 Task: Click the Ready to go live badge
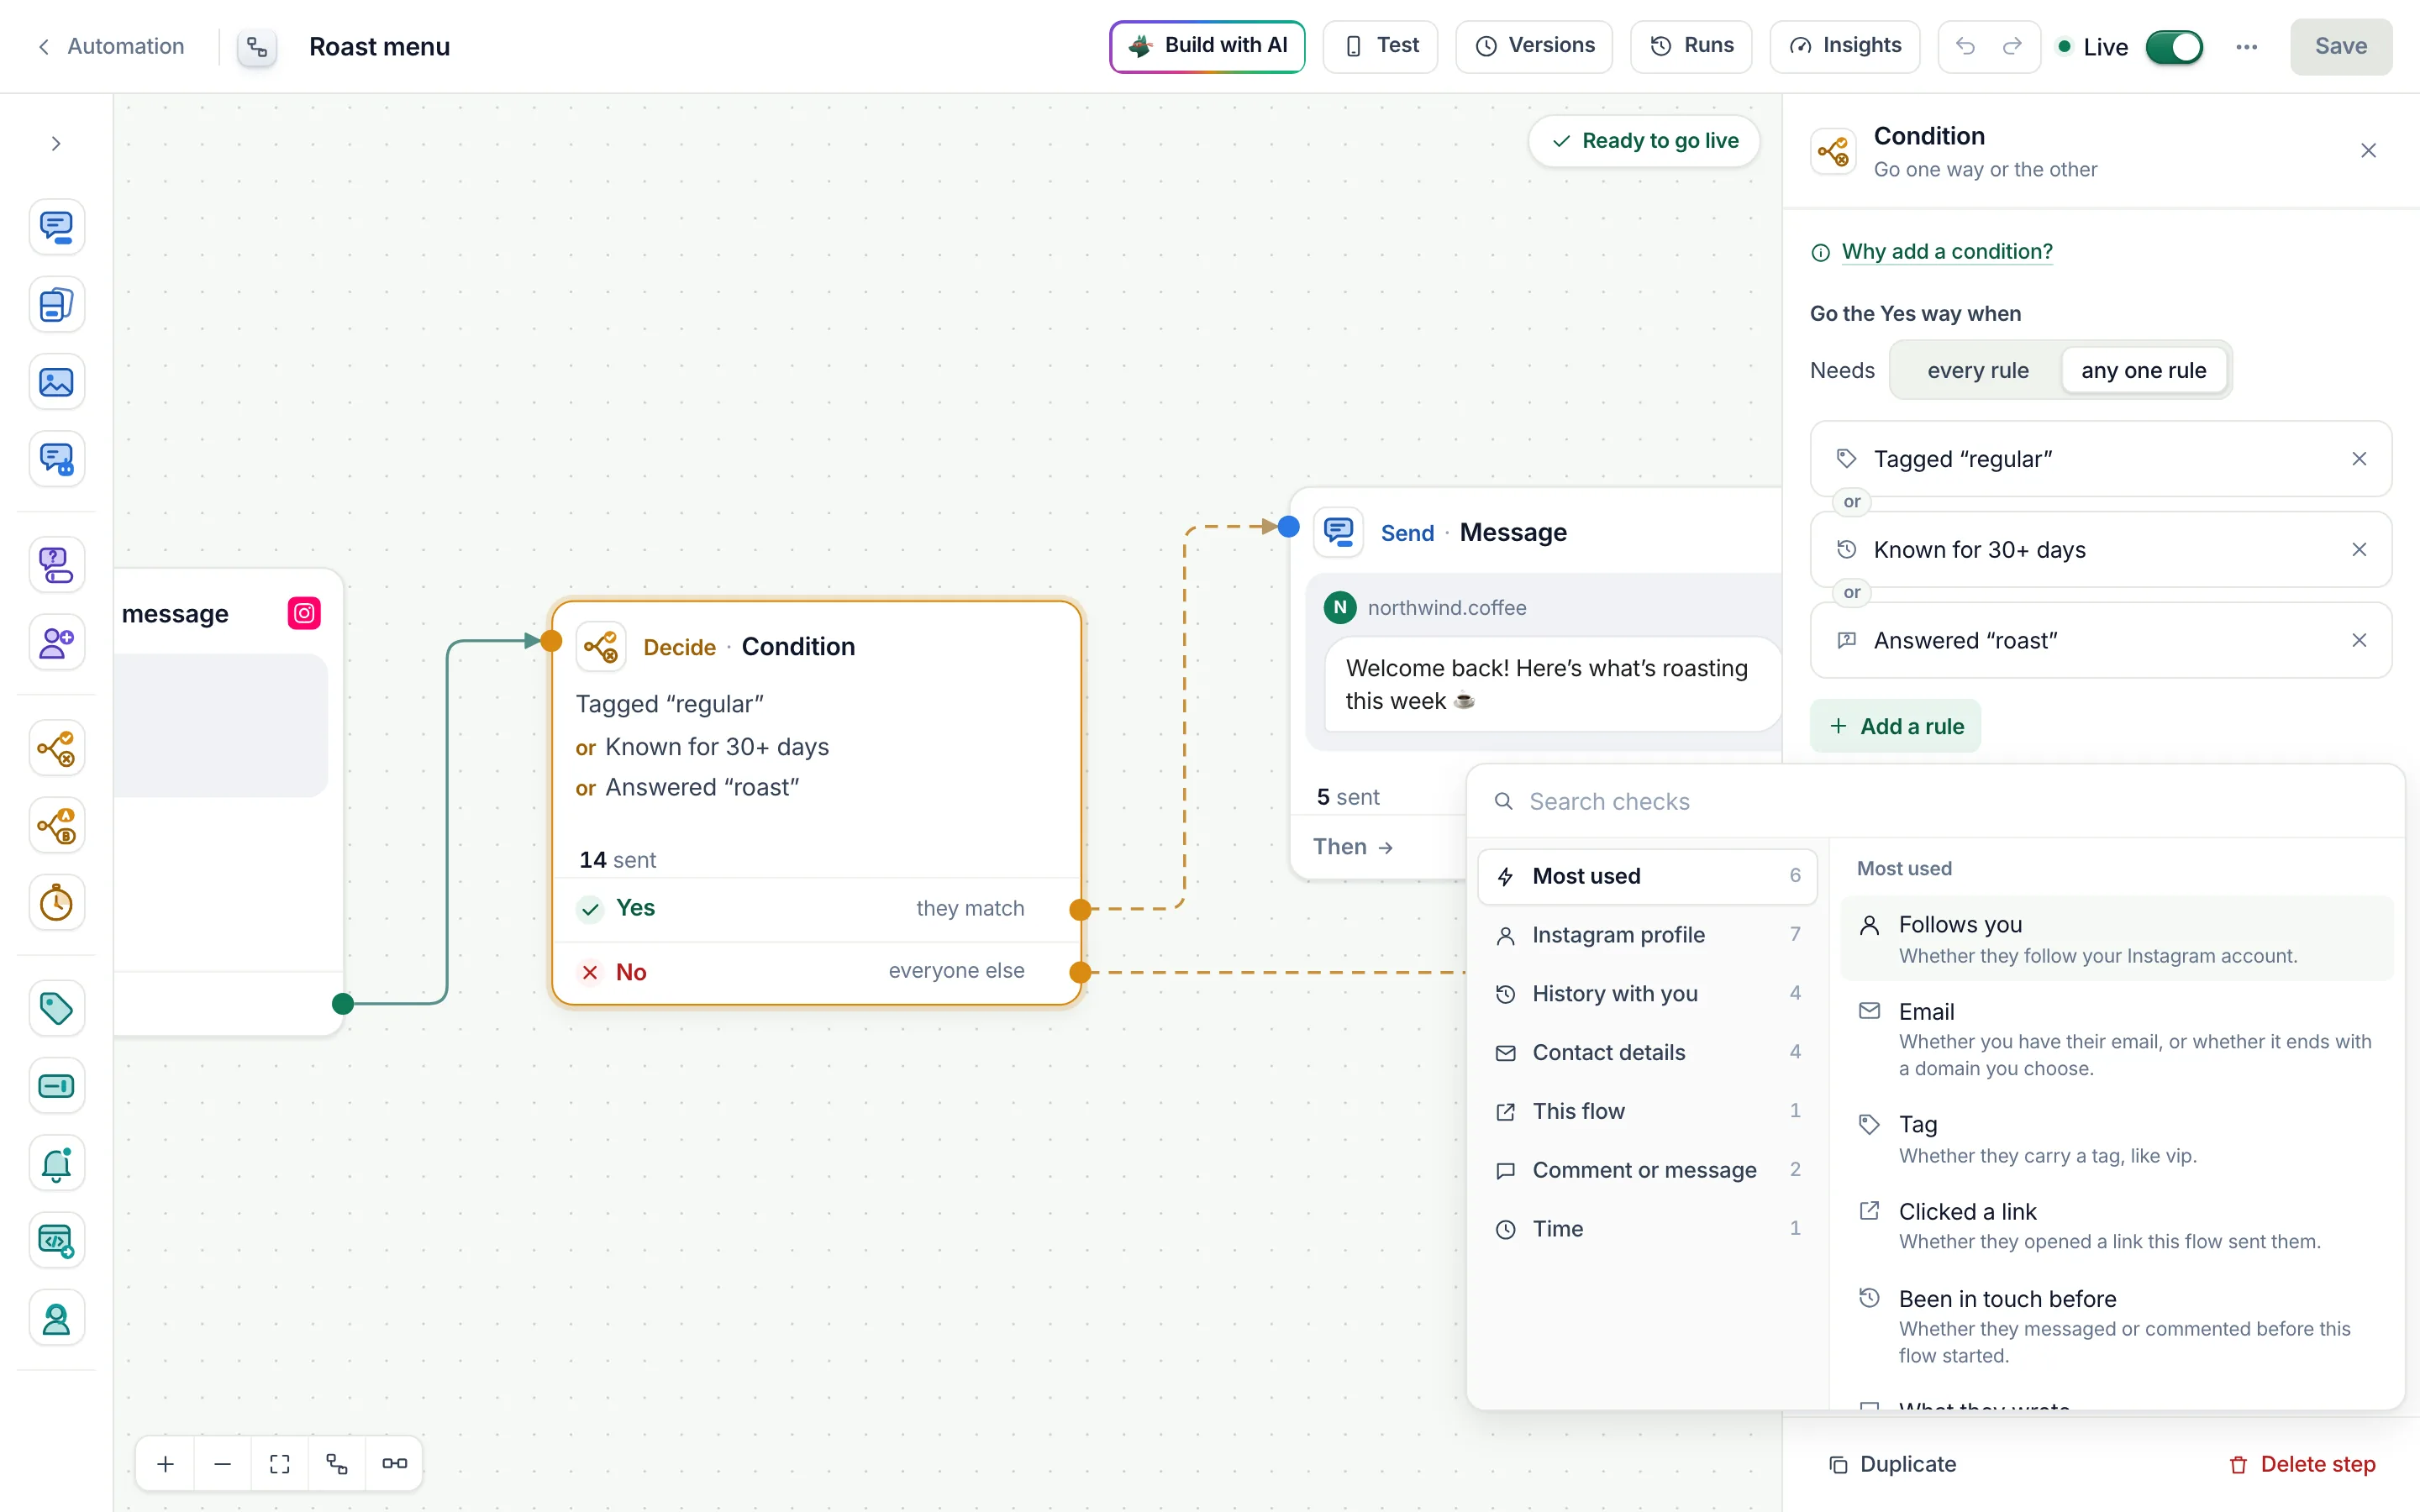point(1644,141)
